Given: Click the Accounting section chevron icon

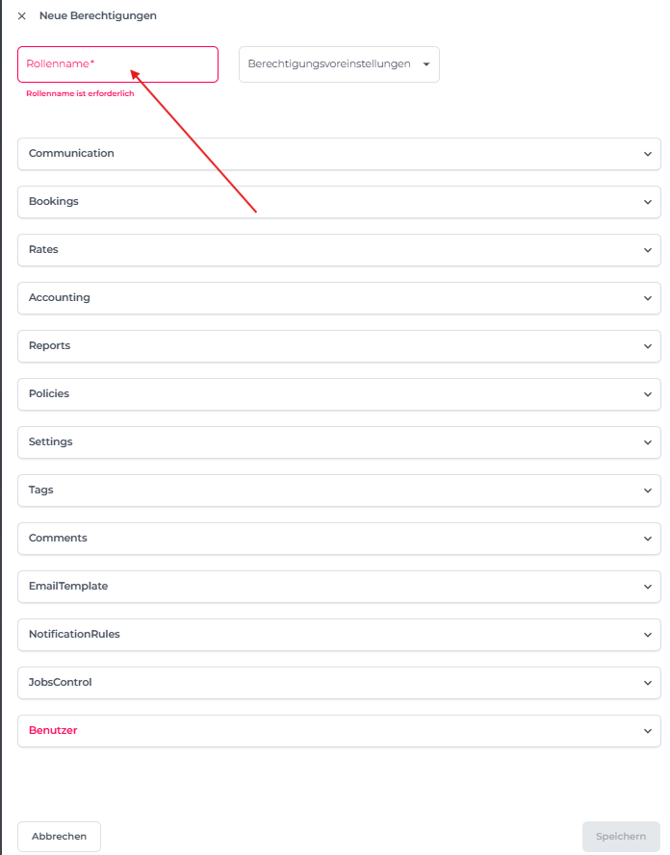Looking at the screenshot, I should [648, 298].
